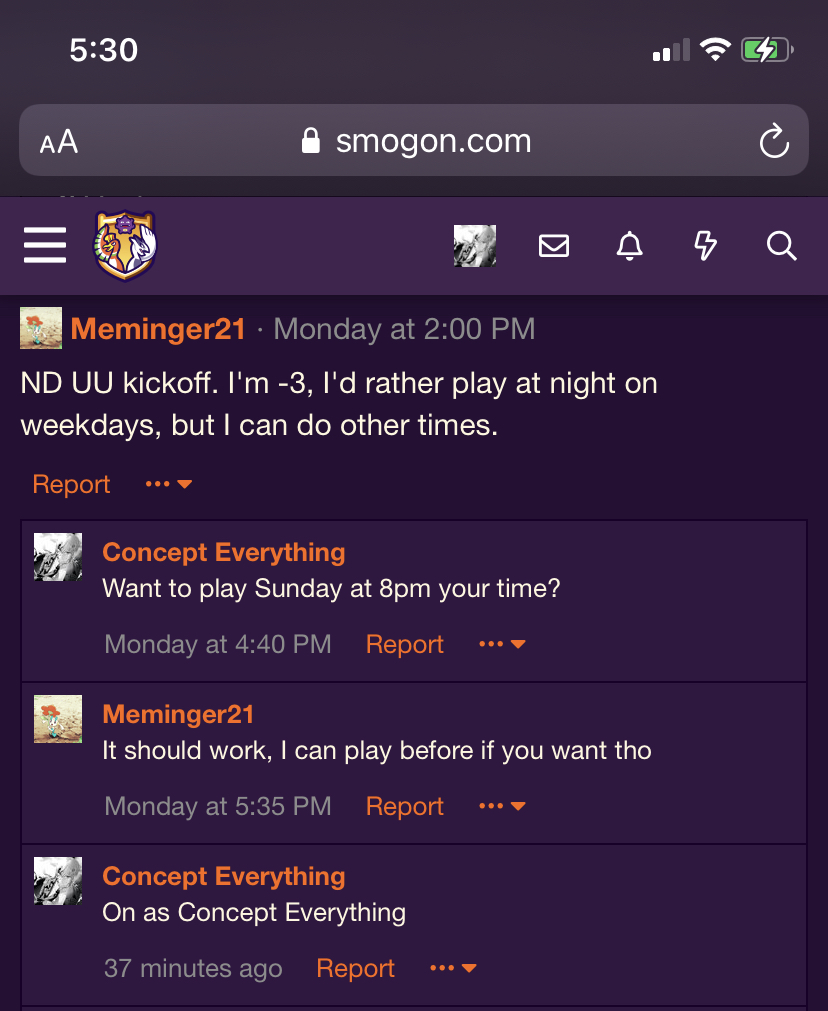
Task: Open the inbox envelope icon
Action: tap(554, 246)
